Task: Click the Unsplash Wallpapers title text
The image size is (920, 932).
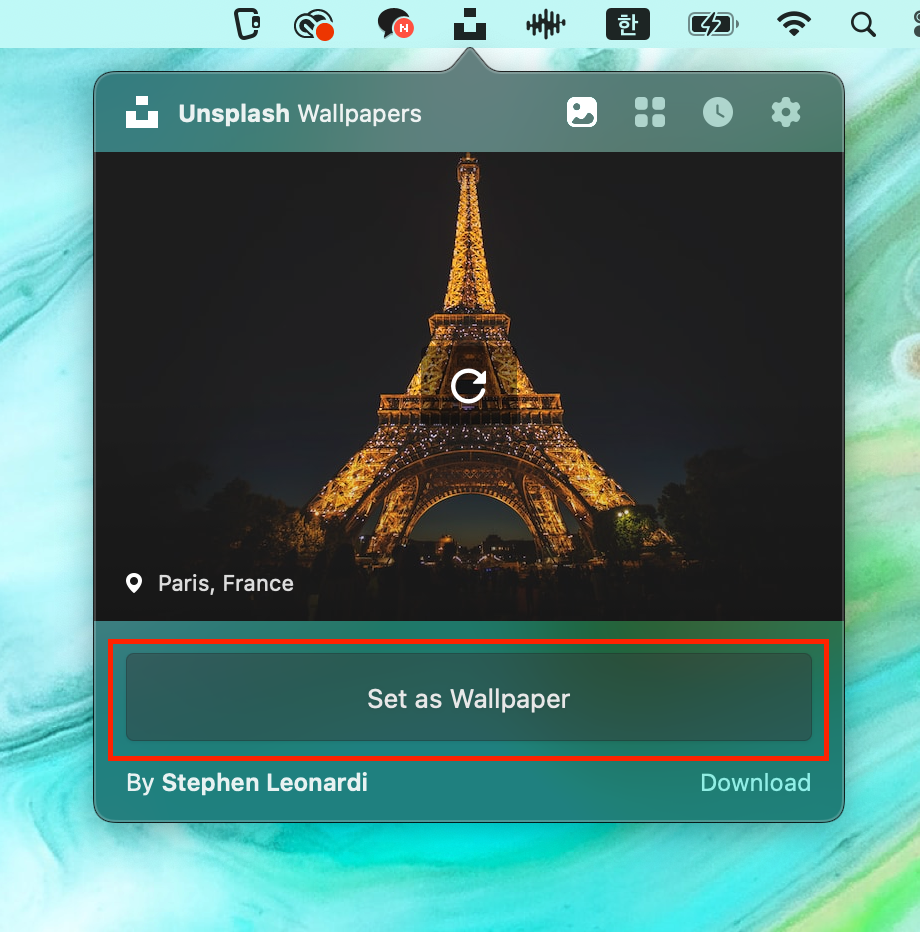Action: pos(300,114)
